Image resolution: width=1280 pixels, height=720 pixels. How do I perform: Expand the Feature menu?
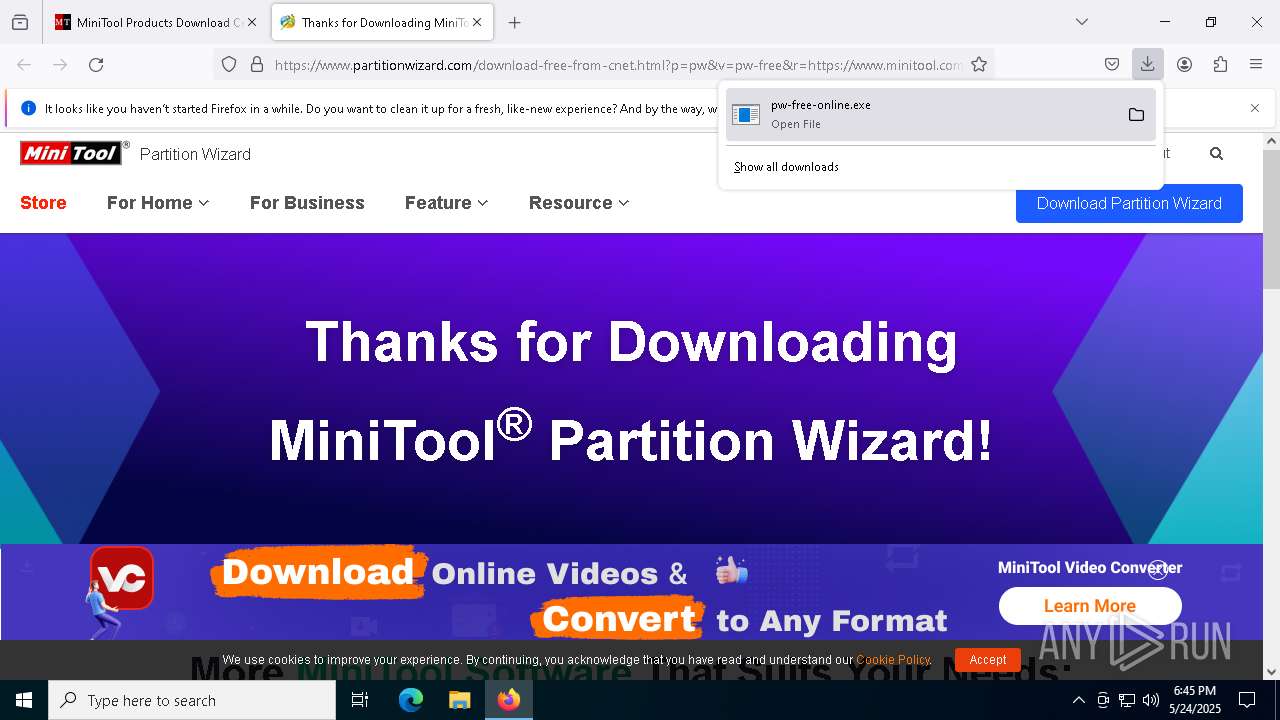tap(446, 203)
